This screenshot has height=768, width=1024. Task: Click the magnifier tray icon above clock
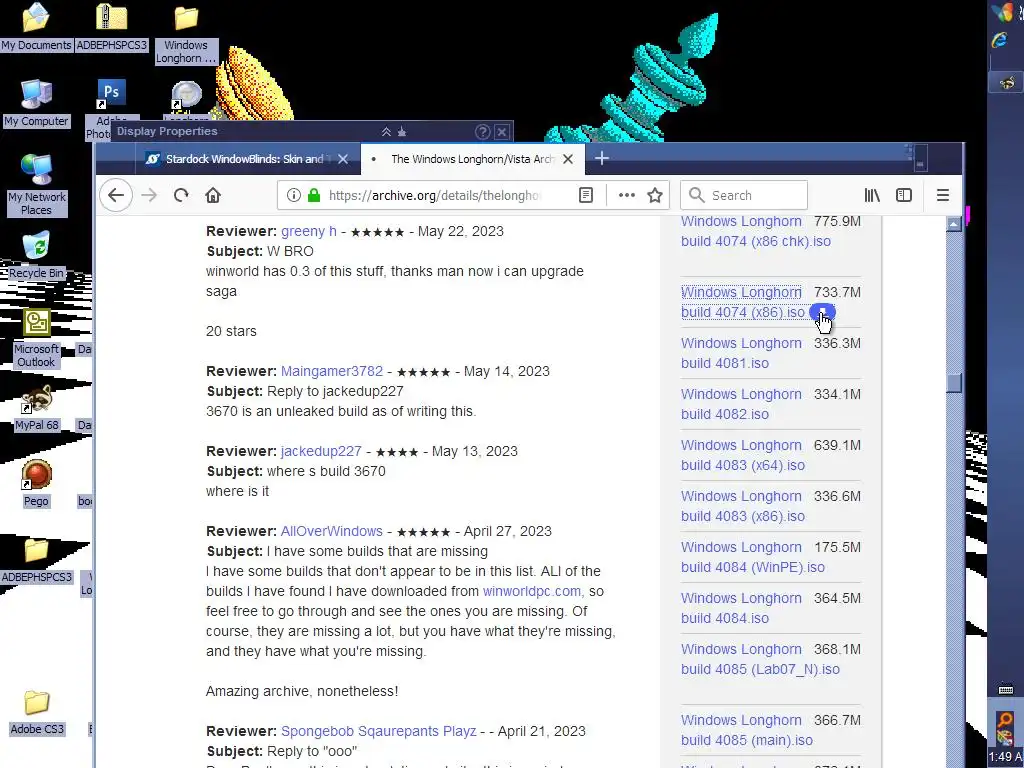(x=1005, y=720)
